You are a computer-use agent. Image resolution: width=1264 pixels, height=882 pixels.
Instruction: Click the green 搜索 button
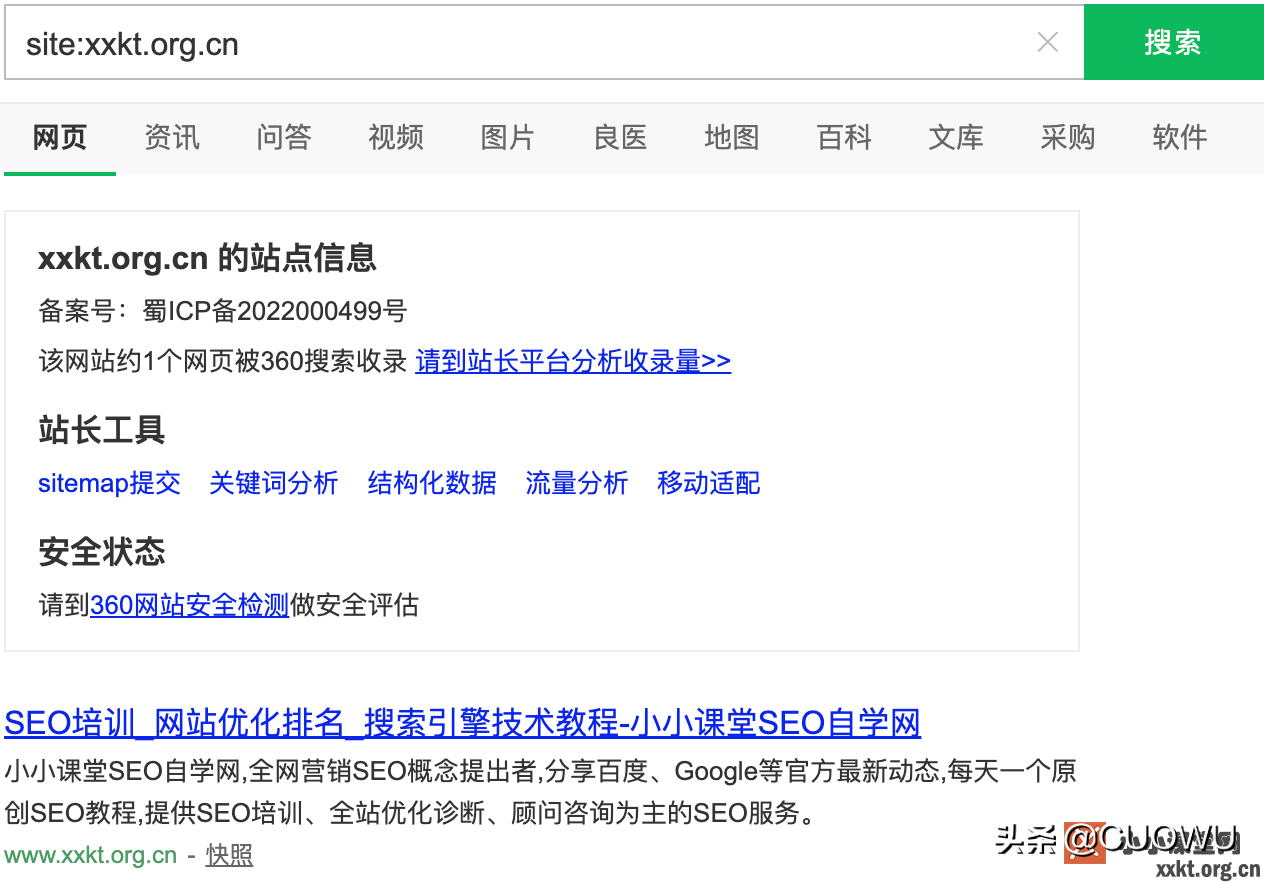(1173, 42)
